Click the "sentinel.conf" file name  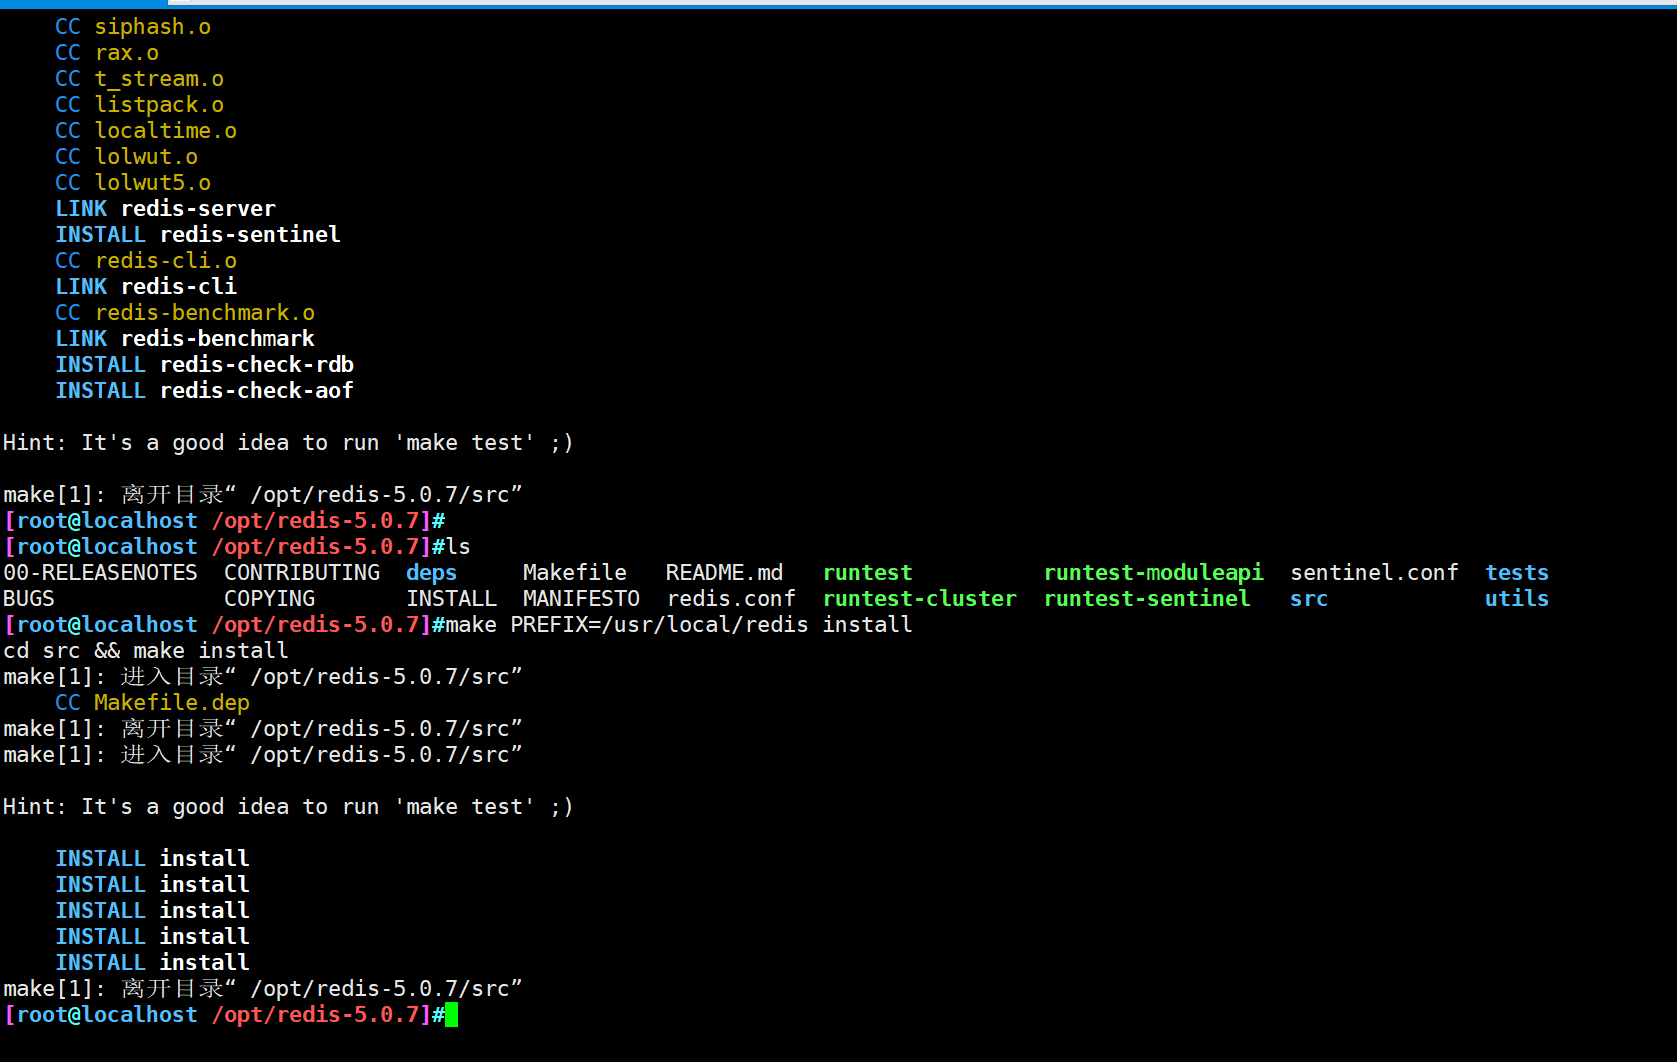pyautogui.click(x=1375, y=573)
